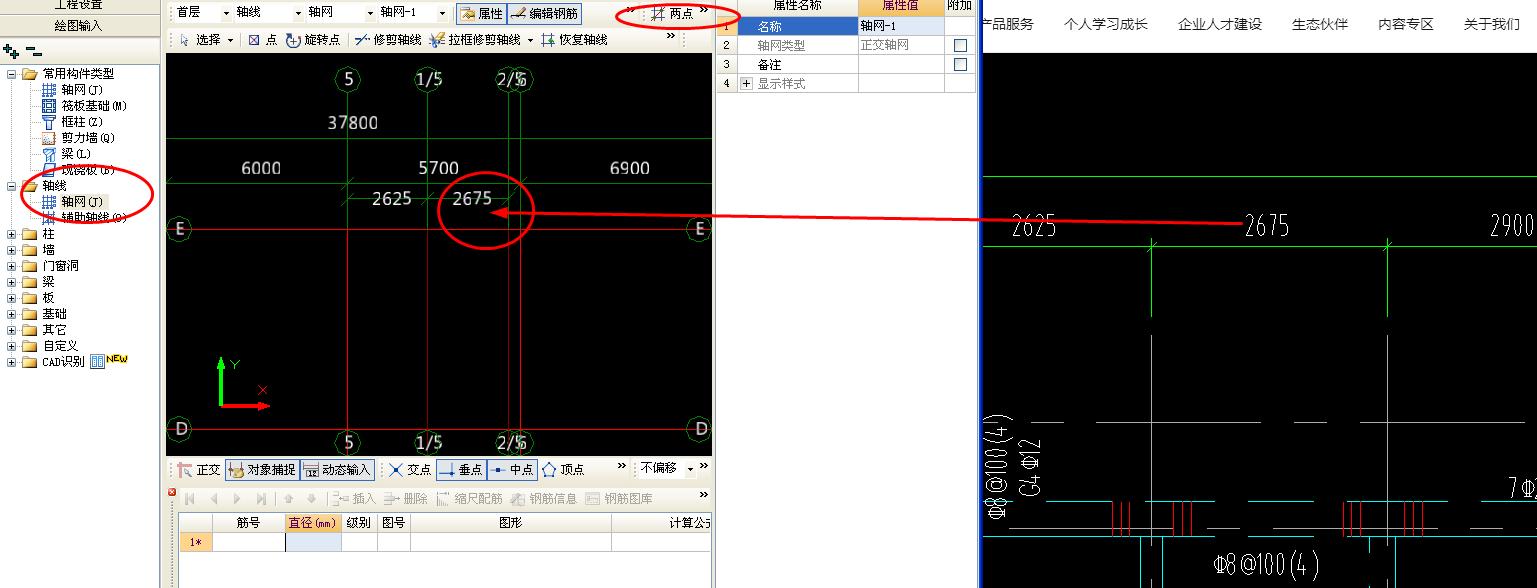Go to last record navigation arrow

pos(261,498)
